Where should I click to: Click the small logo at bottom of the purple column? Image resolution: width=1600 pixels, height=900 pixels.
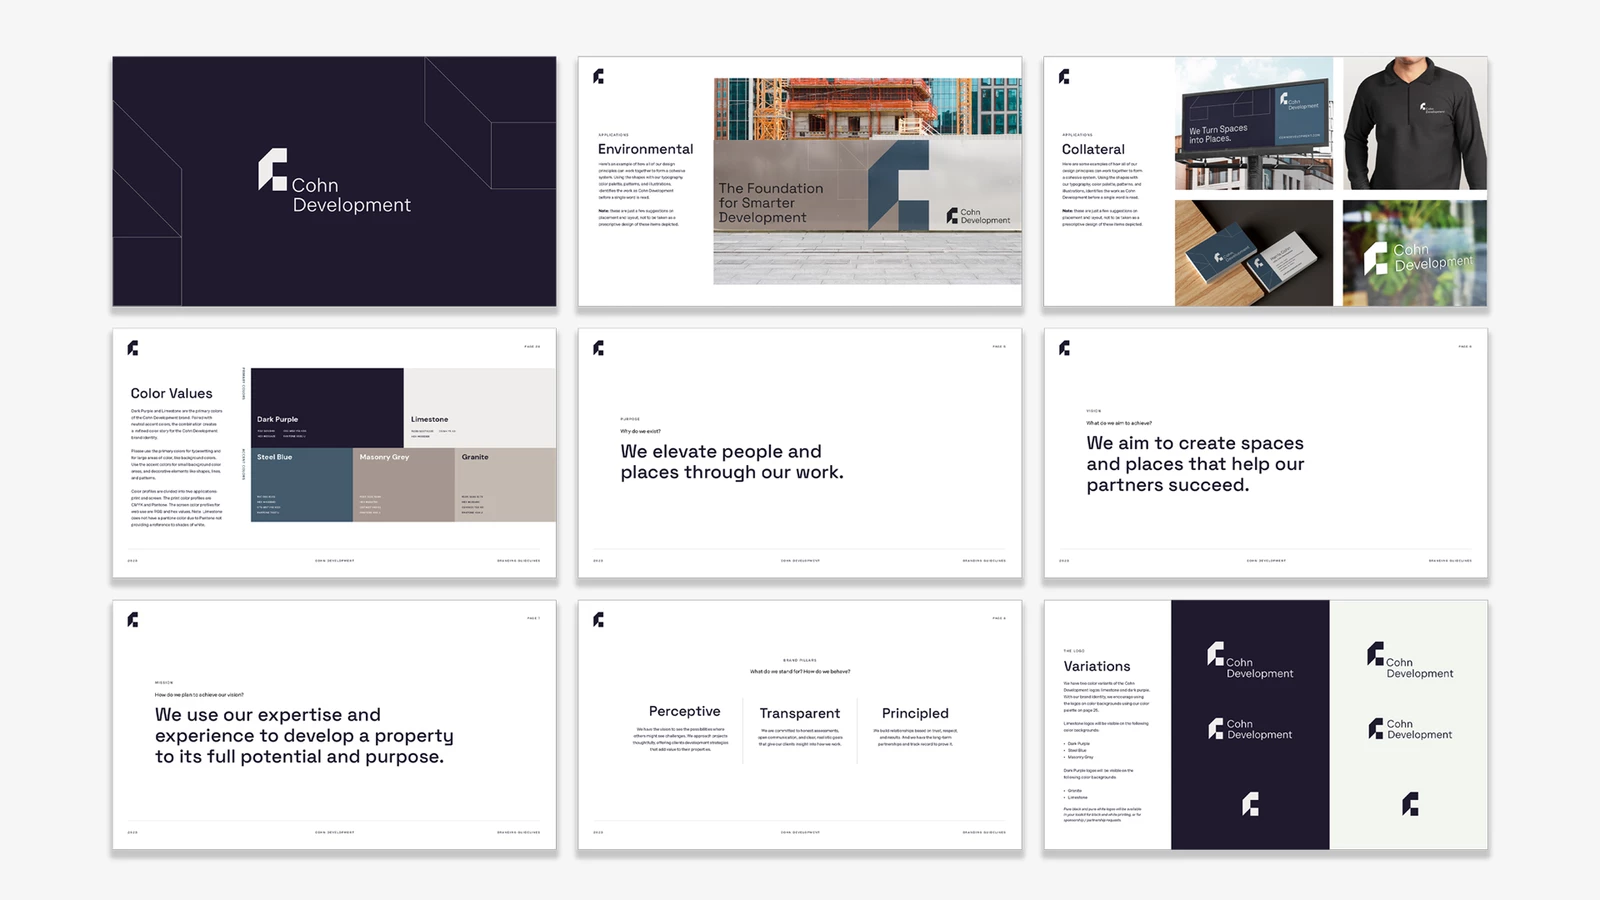click(x=1250, y=802)
